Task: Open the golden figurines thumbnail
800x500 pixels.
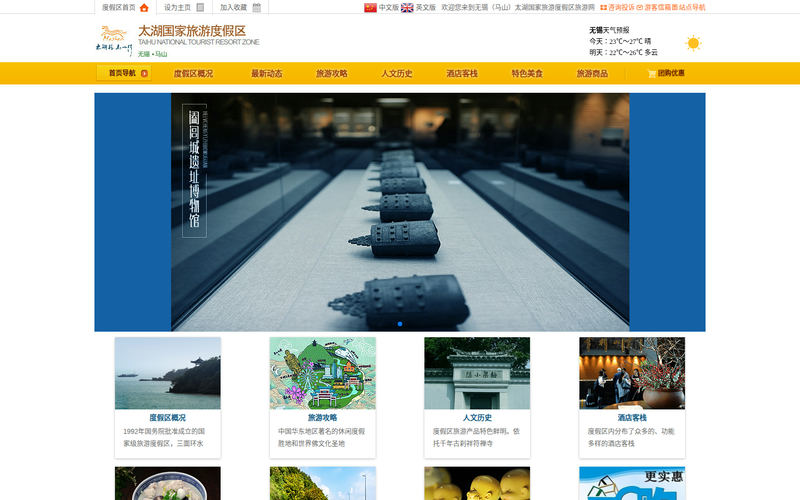Action: (x=477, y=483)
